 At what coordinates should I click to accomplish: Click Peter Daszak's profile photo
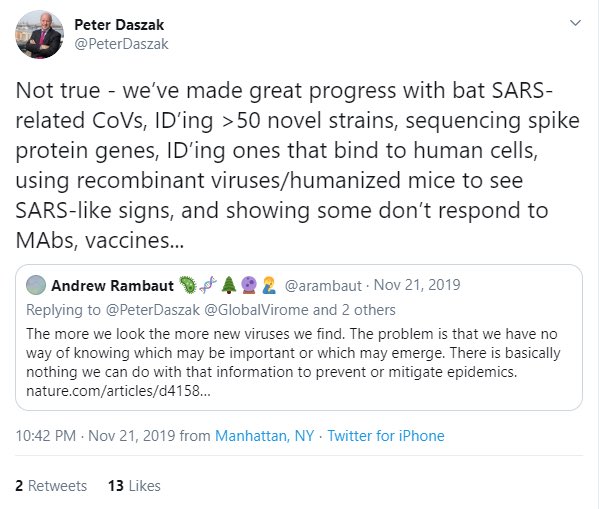click(x=39, y=34)
